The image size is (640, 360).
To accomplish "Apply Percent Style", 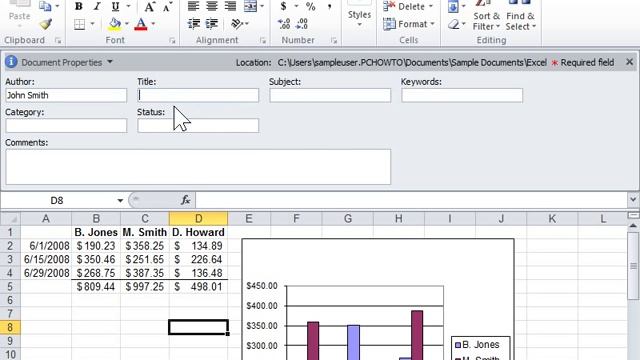I will tap(311, 6).
